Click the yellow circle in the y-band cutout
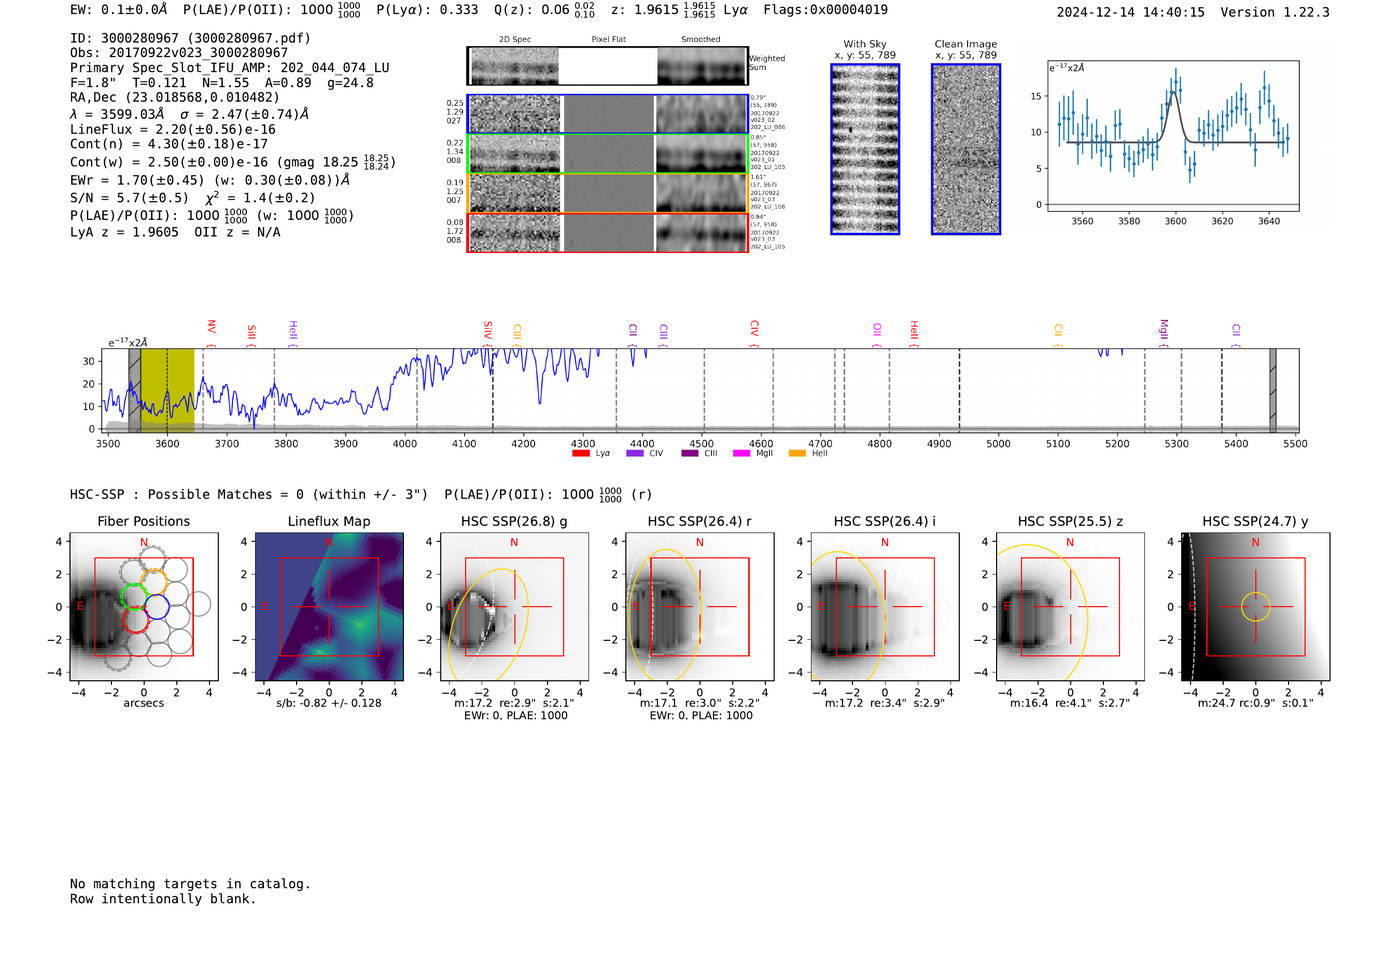 [1256, 606]
